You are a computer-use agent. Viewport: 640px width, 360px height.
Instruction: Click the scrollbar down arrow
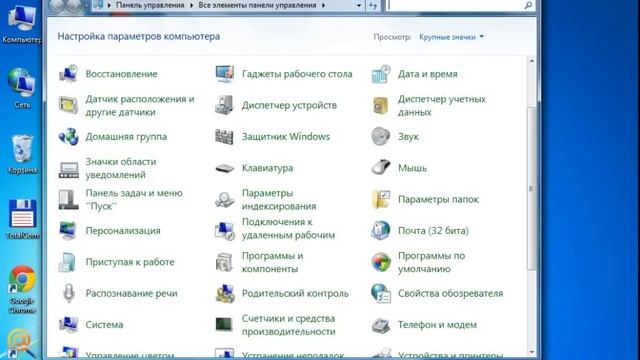(531, 352)
